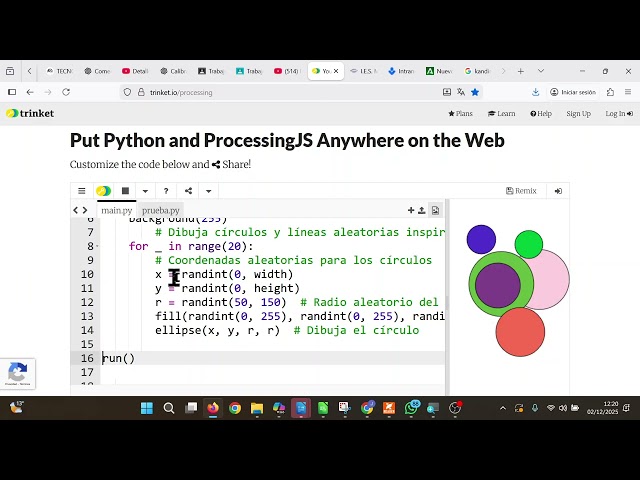Go to previous file with left chevron
Screen dimensions: 640x480
(x=76, y=210)
